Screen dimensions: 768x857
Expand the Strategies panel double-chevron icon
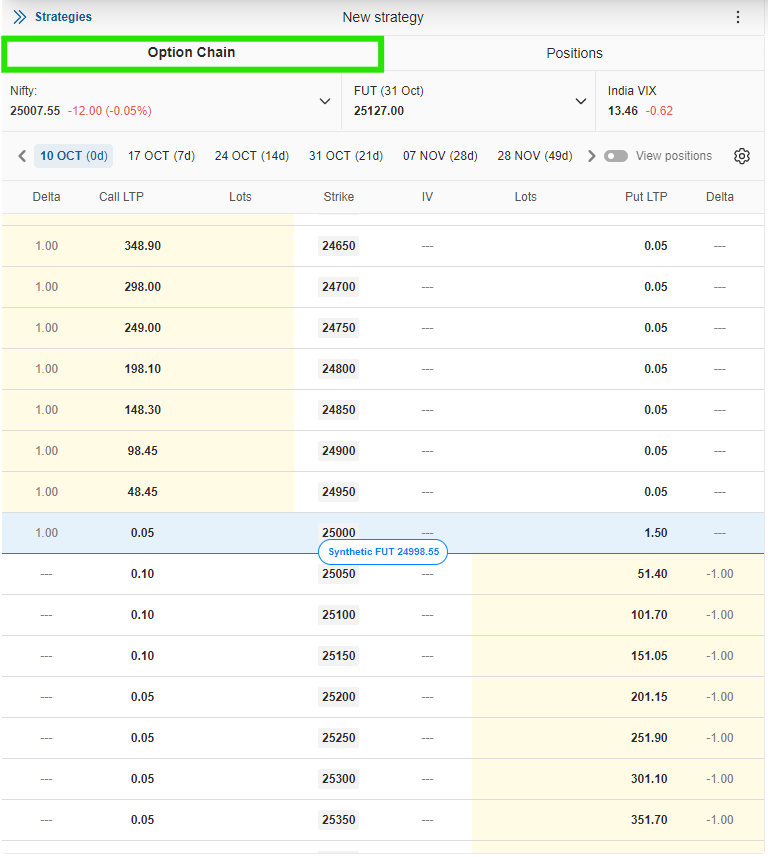point(20,17)
